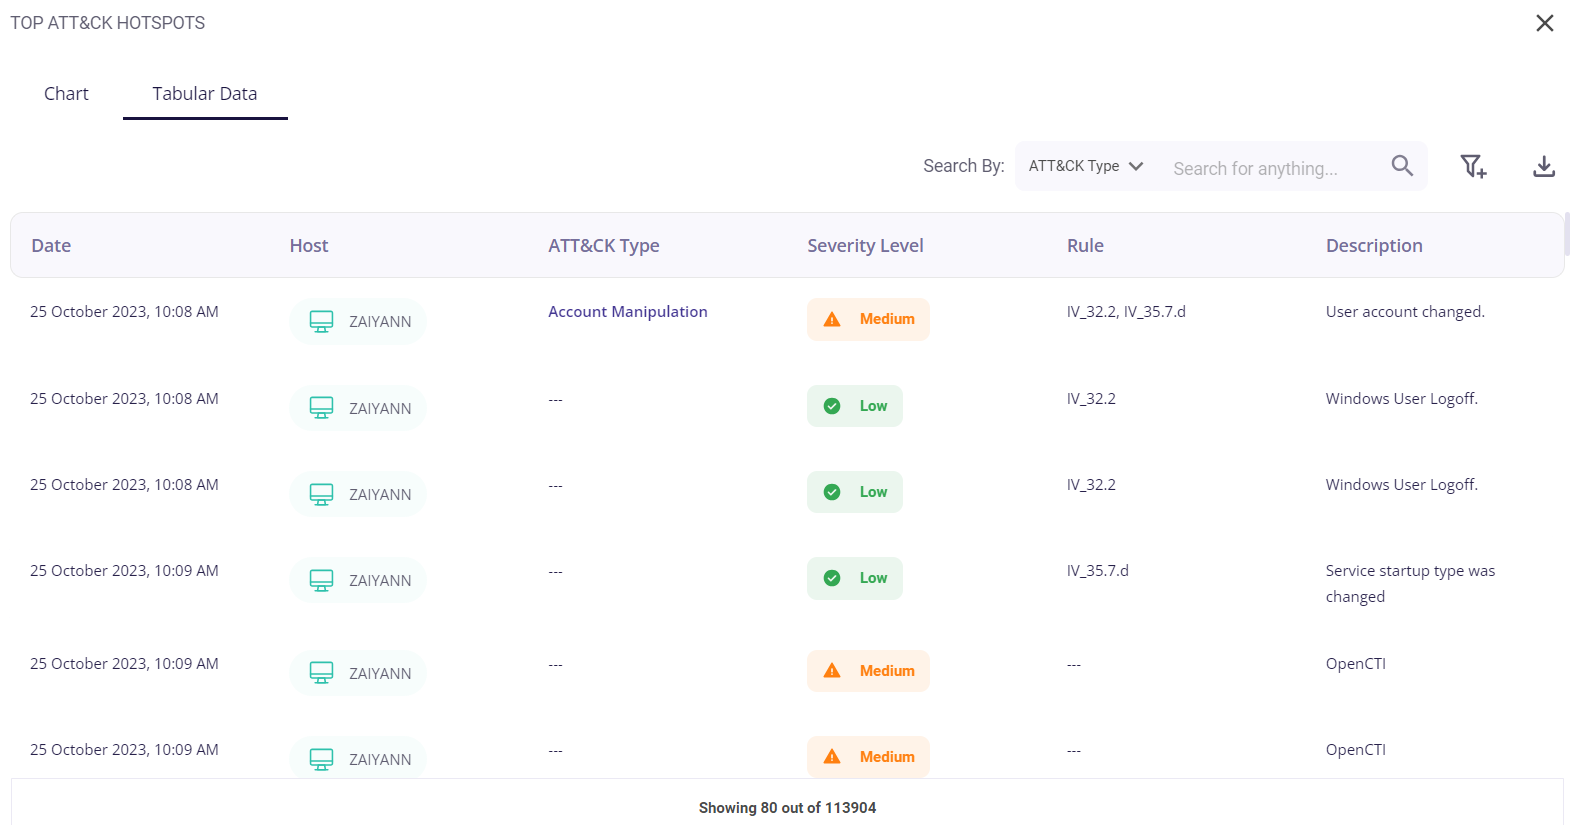Screen dimensions: 1576x825
Task: Sort by the Description column header
Action: click(x=1374, y=246)
